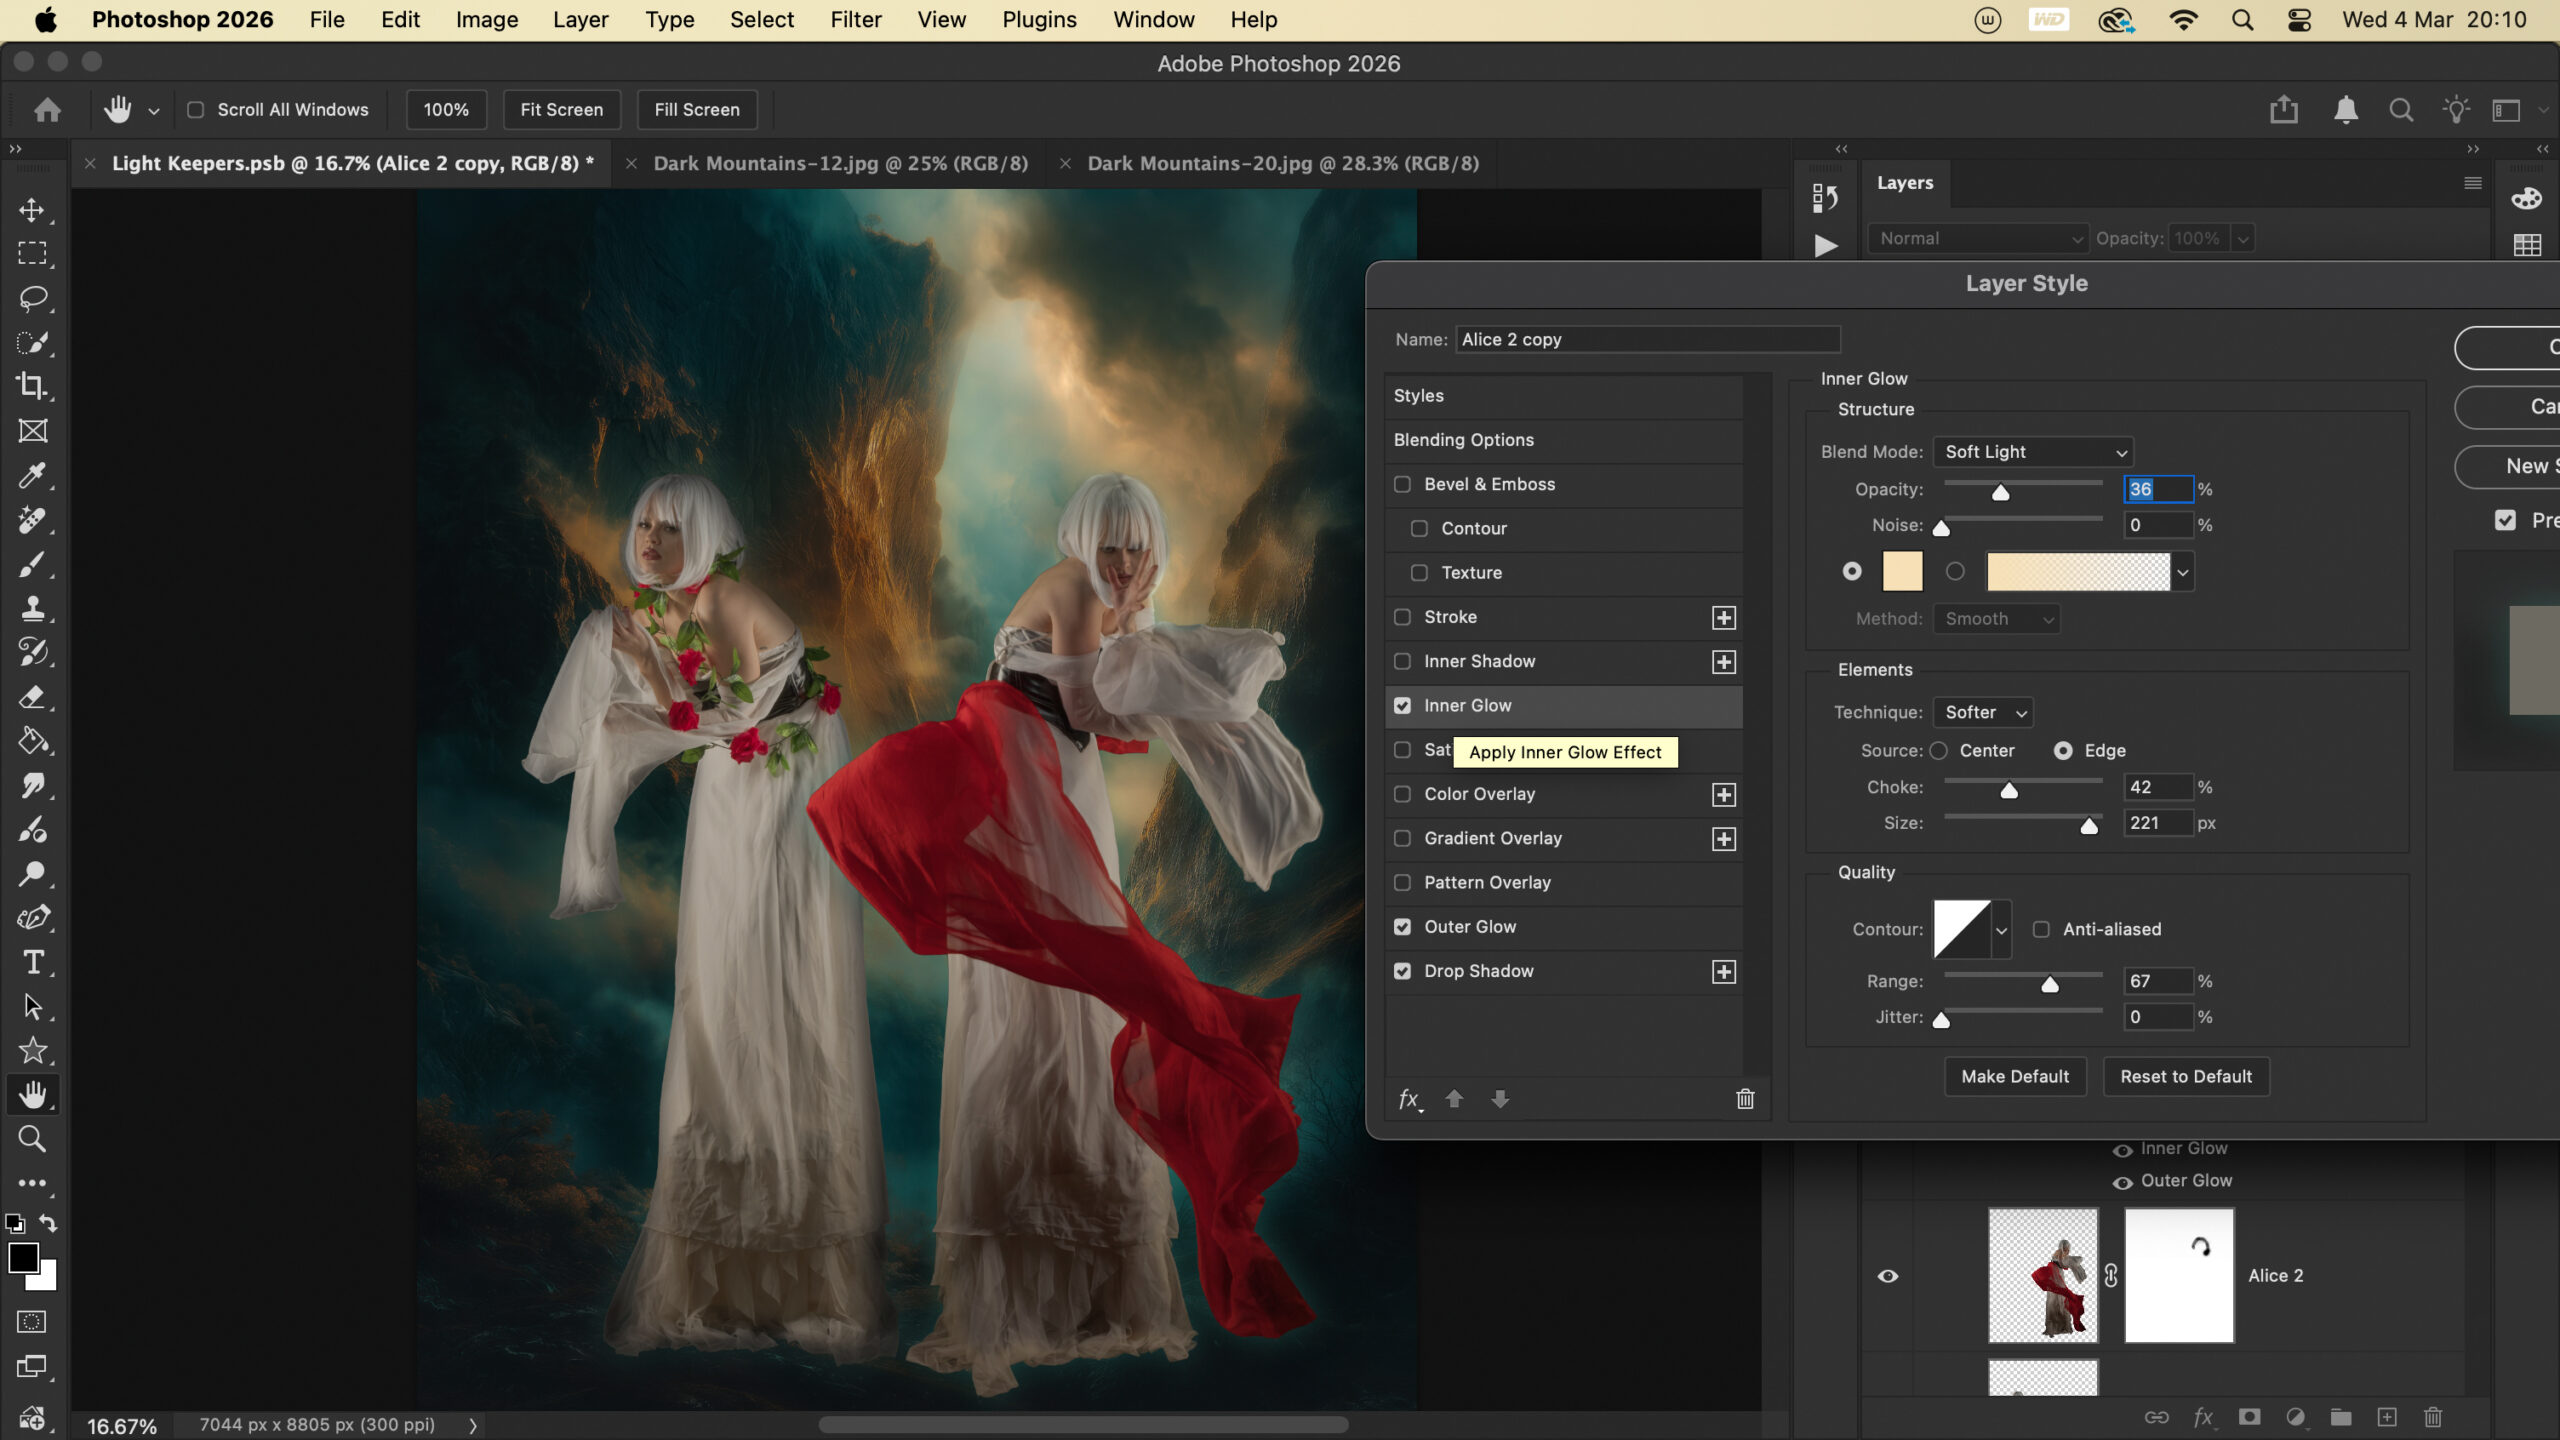Expand the Contour picker dropdown arrow

(x=2001, y=930)
